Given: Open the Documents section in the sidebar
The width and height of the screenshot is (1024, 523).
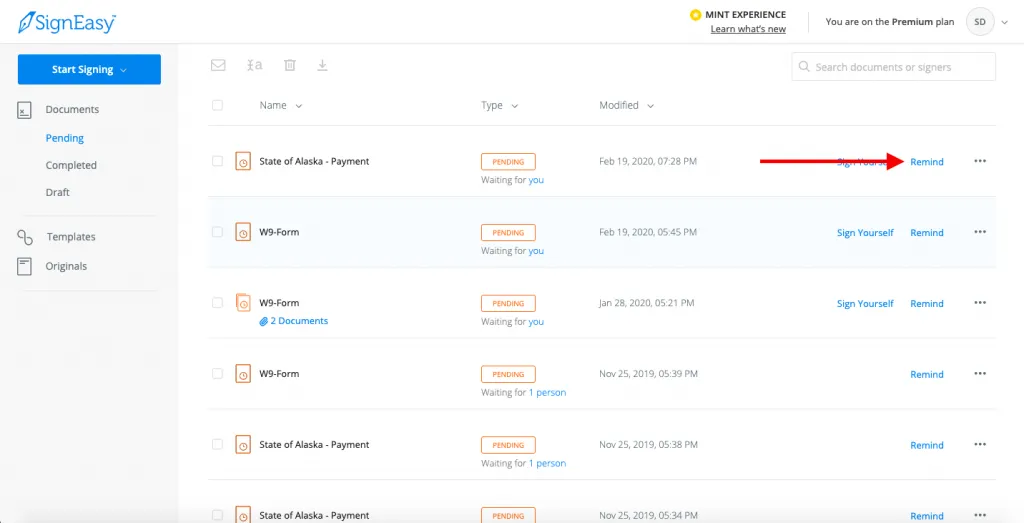Looking at the screenshot, I should (x=72, y=110).
